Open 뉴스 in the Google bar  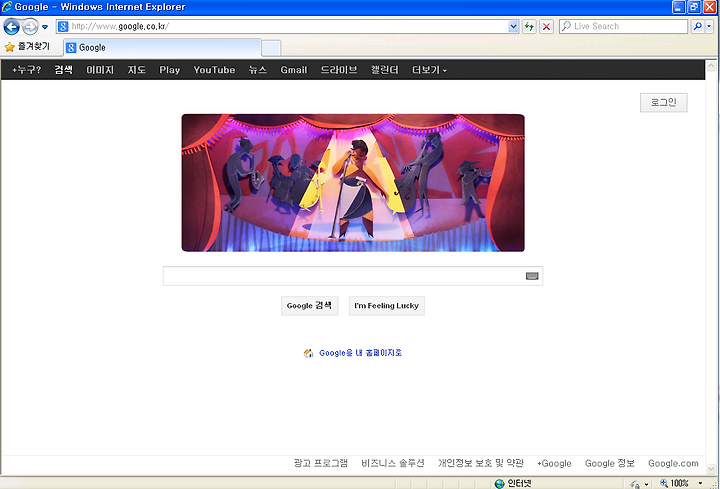coord(258,70)
